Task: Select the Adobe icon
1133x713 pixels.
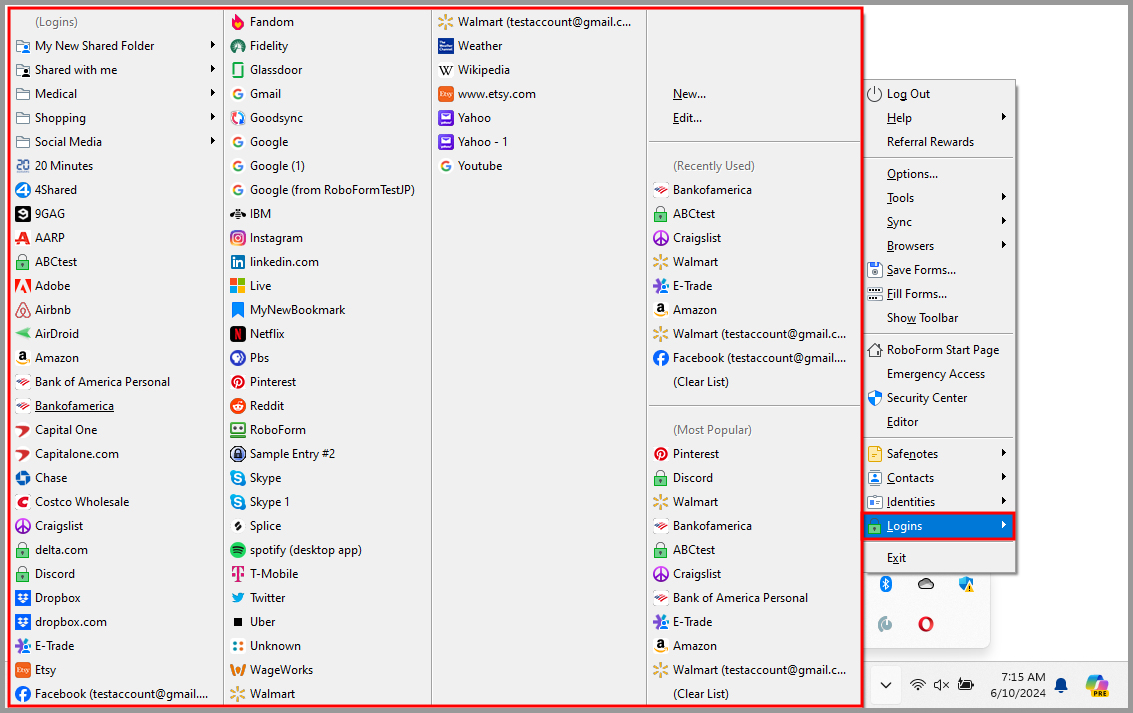Action: [x=23, y=286]
